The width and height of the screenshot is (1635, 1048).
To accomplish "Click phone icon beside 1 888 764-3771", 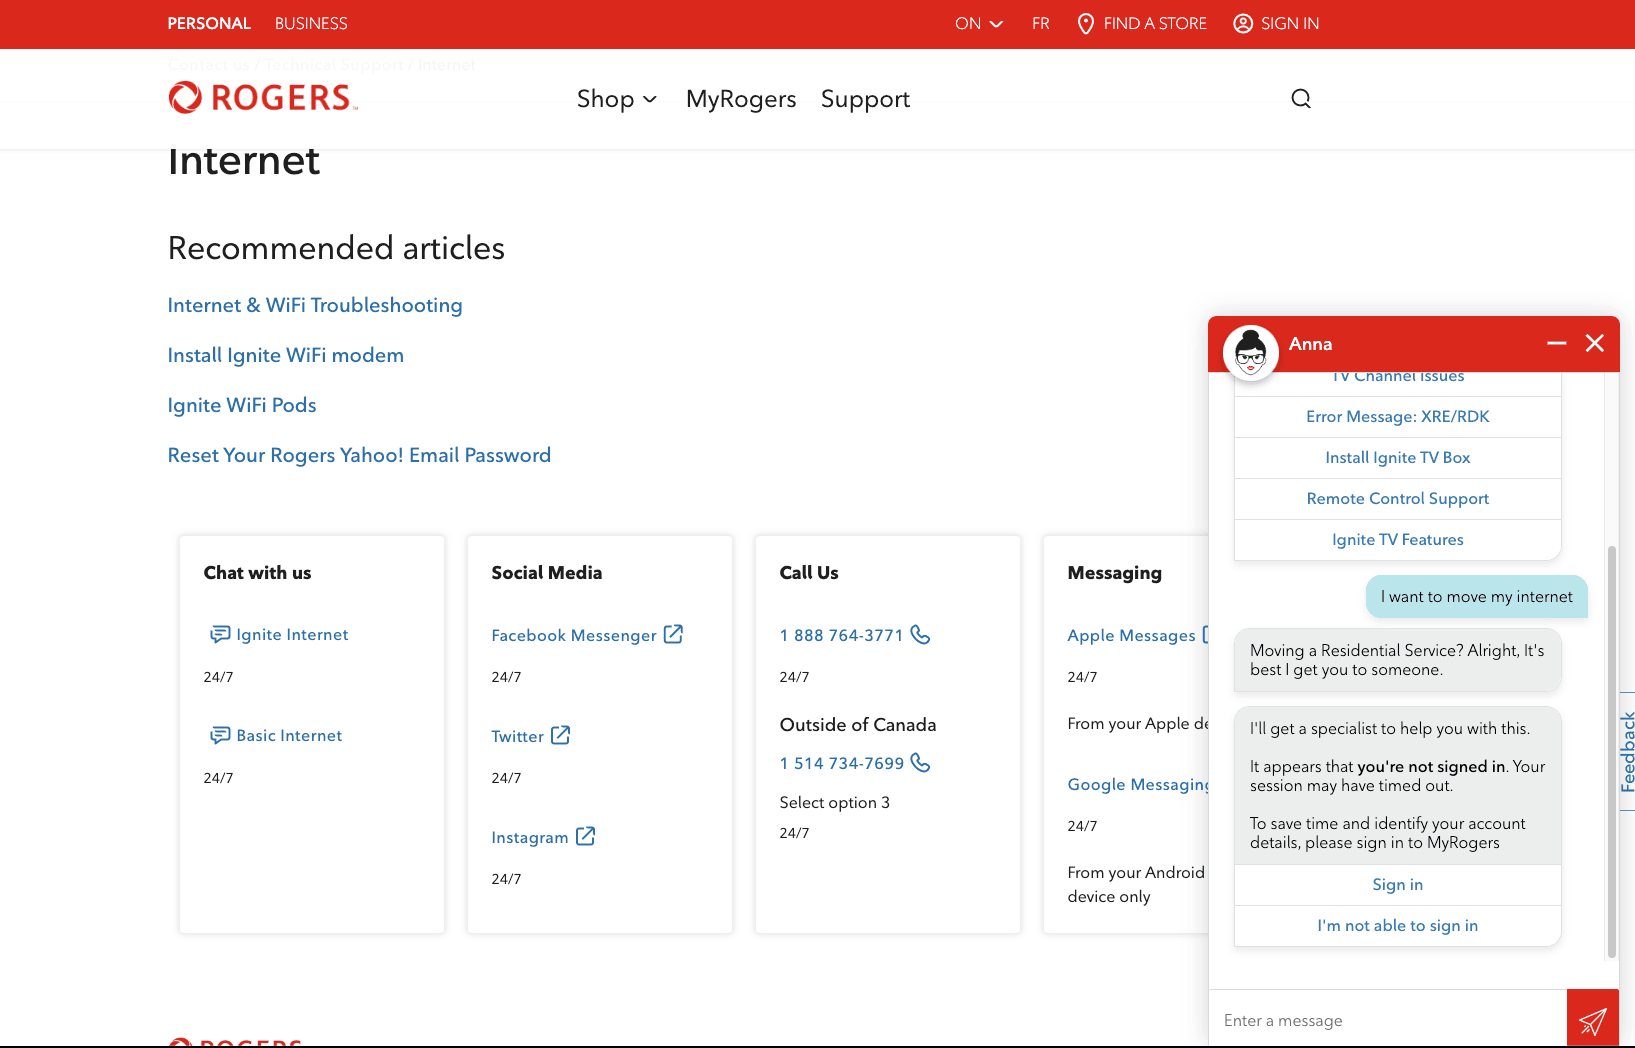I will tap(921, 635).
